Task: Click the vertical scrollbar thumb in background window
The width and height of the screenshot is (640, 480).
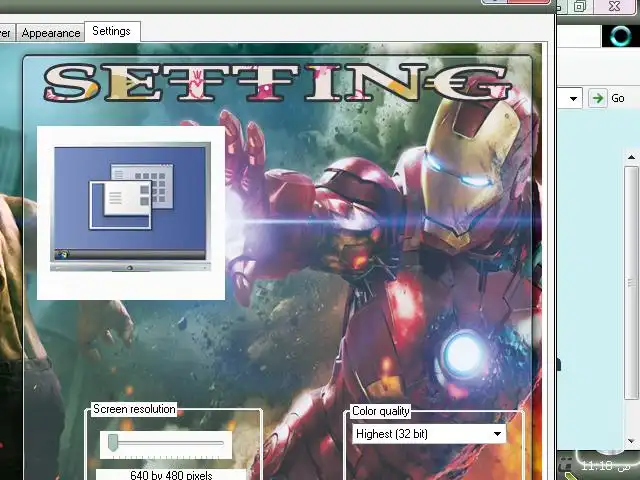Action: (x=631, y=282)
